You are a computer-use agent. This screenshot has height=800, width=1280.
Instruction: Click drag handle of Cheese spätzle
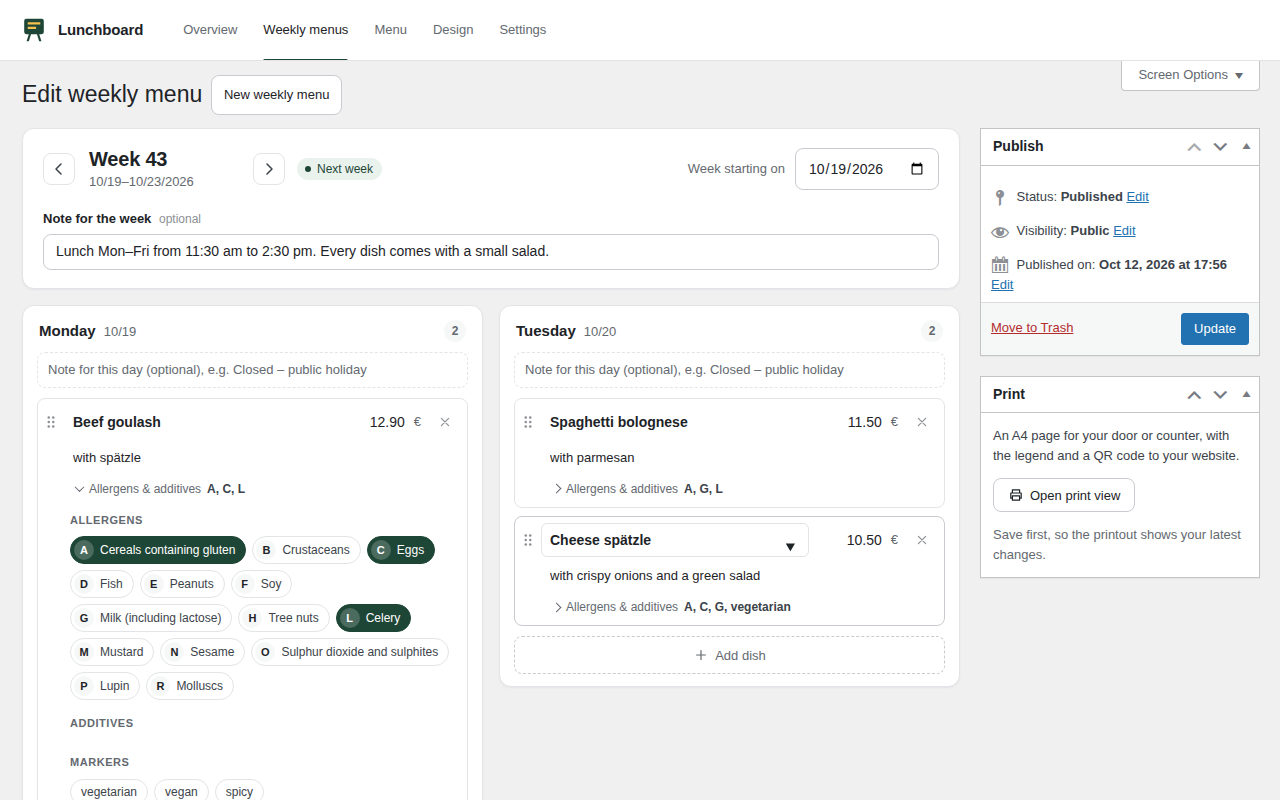(x=528, y=540)
